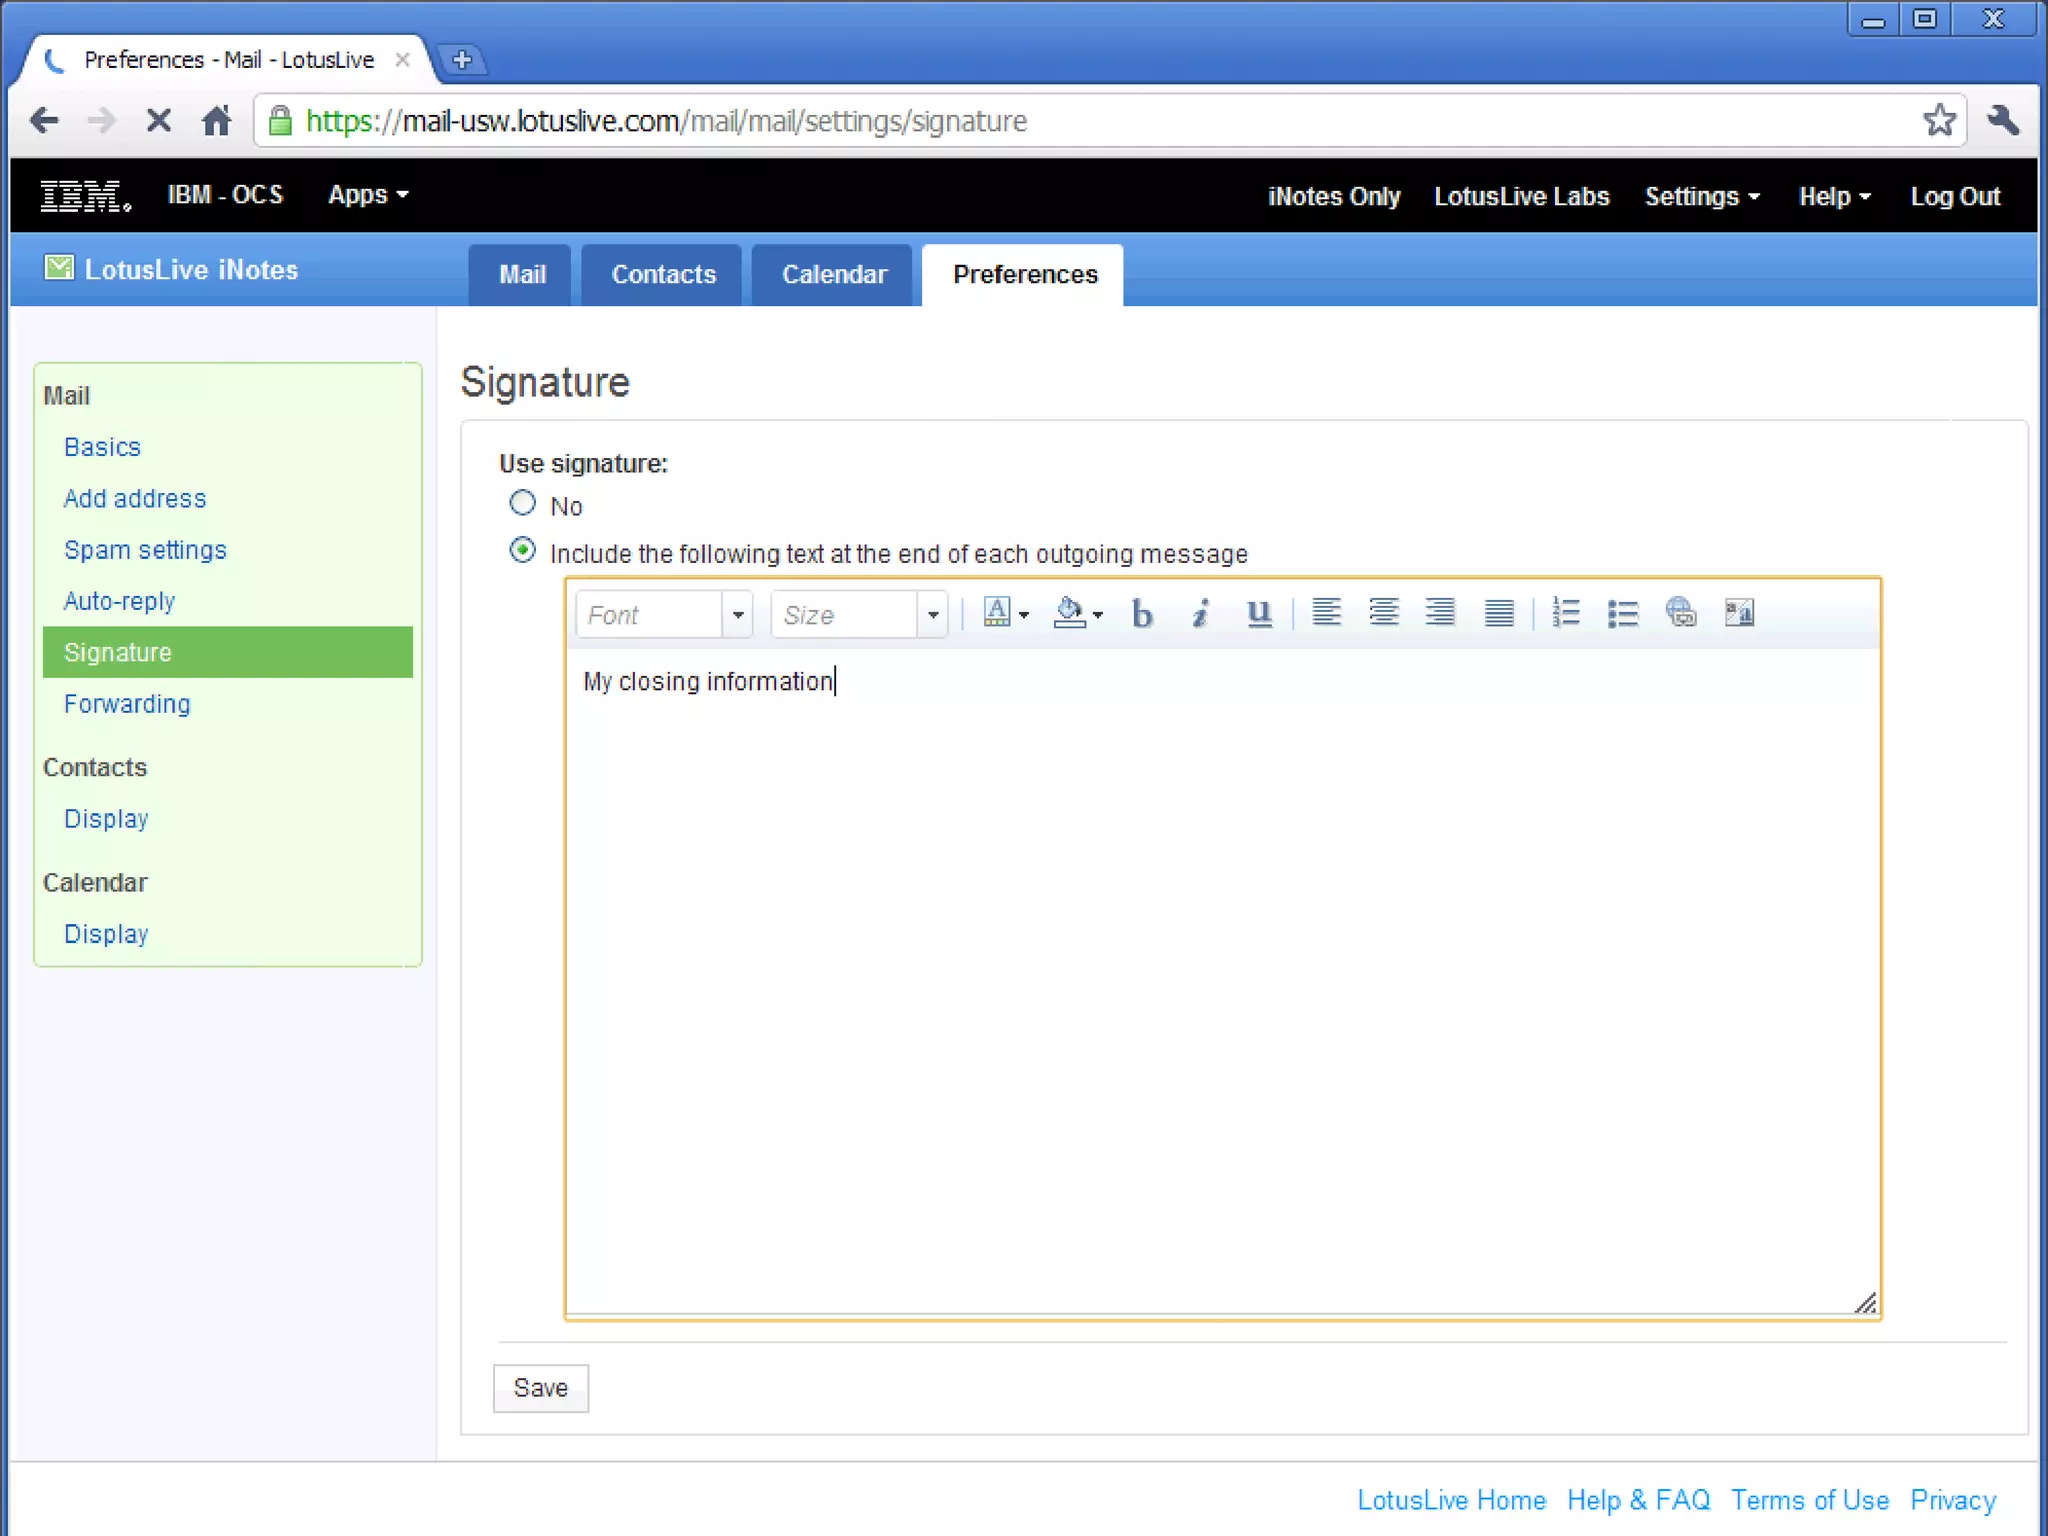Select the No signature radio button
Screen dimensions: 2048x1536
point(522,503)
